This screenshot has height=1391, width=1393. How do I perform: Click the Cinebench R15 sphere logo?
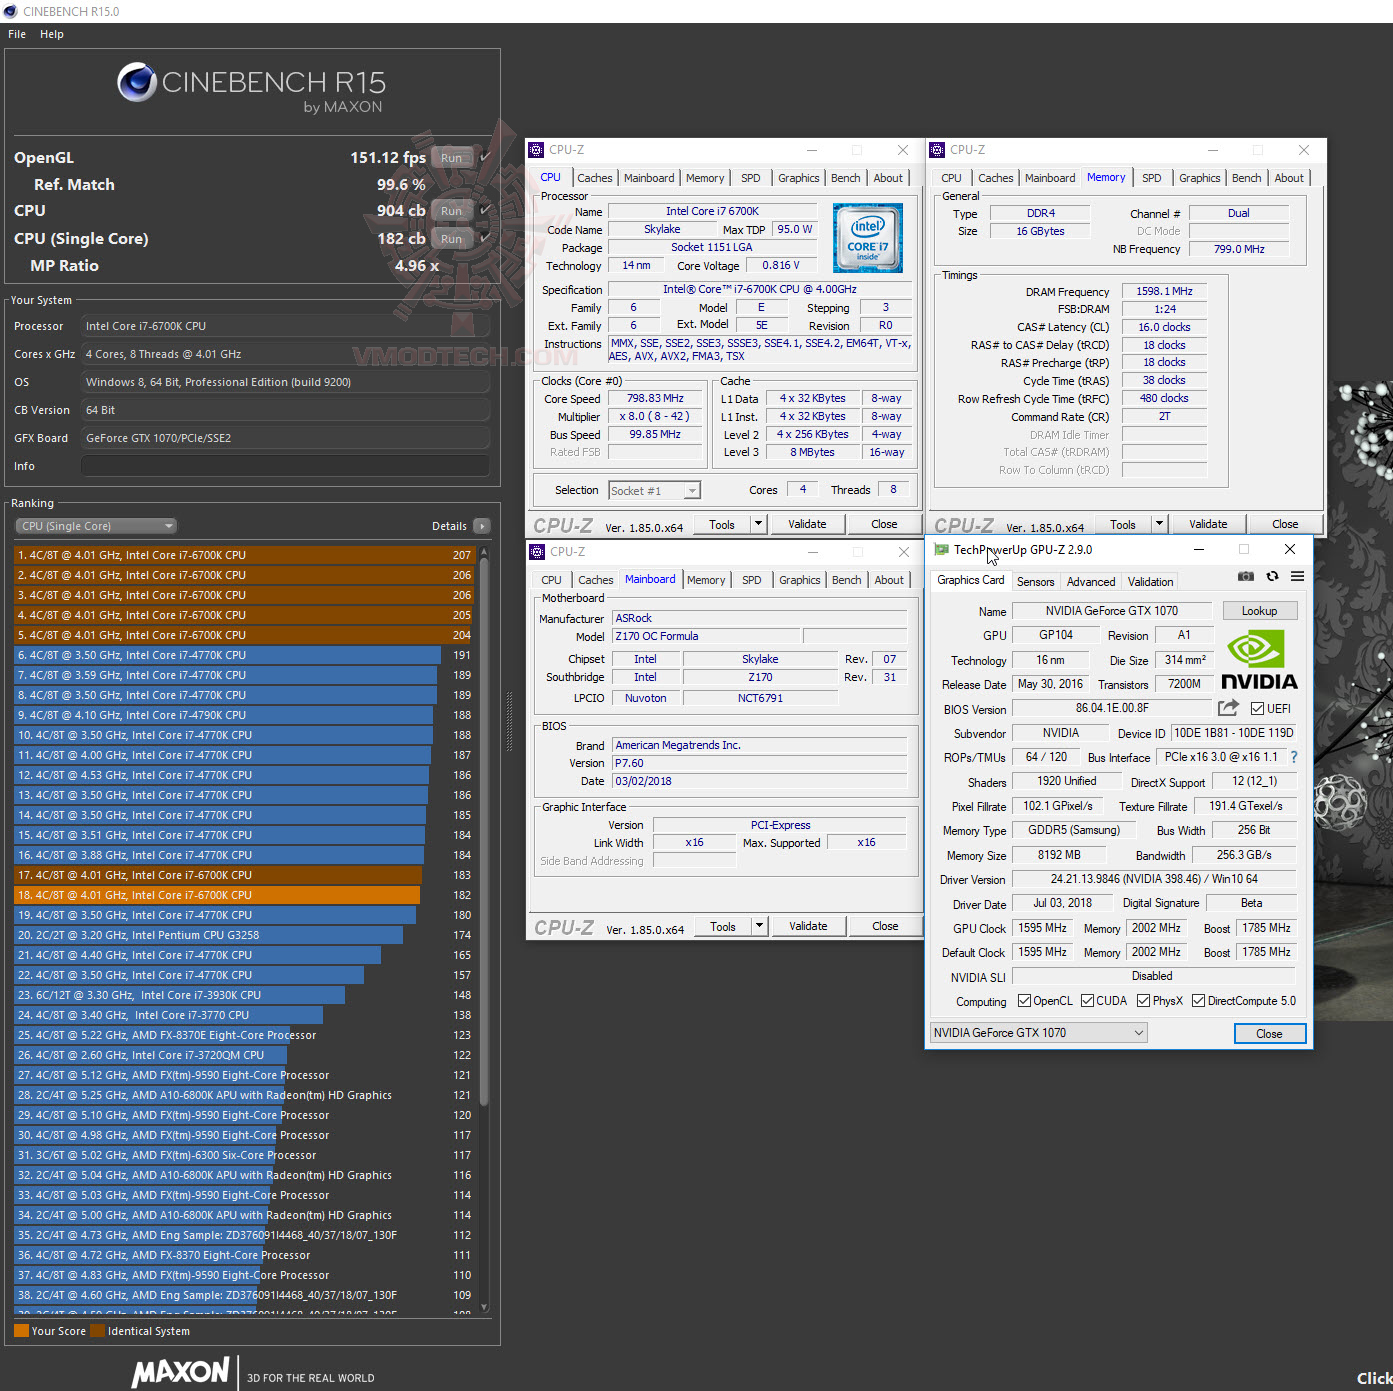pyautogui.click(x=136, y=82)
